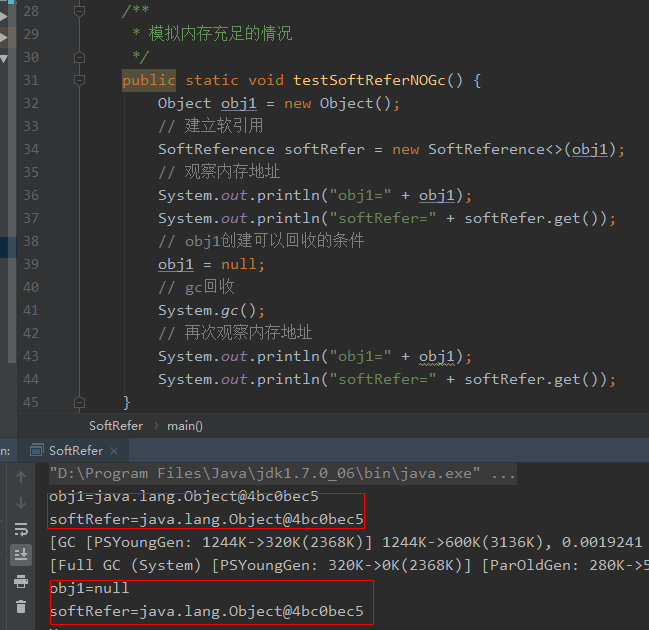Screen dimensions: 649x630
Task: Click the java.exe command line in console
Action: 283,474
